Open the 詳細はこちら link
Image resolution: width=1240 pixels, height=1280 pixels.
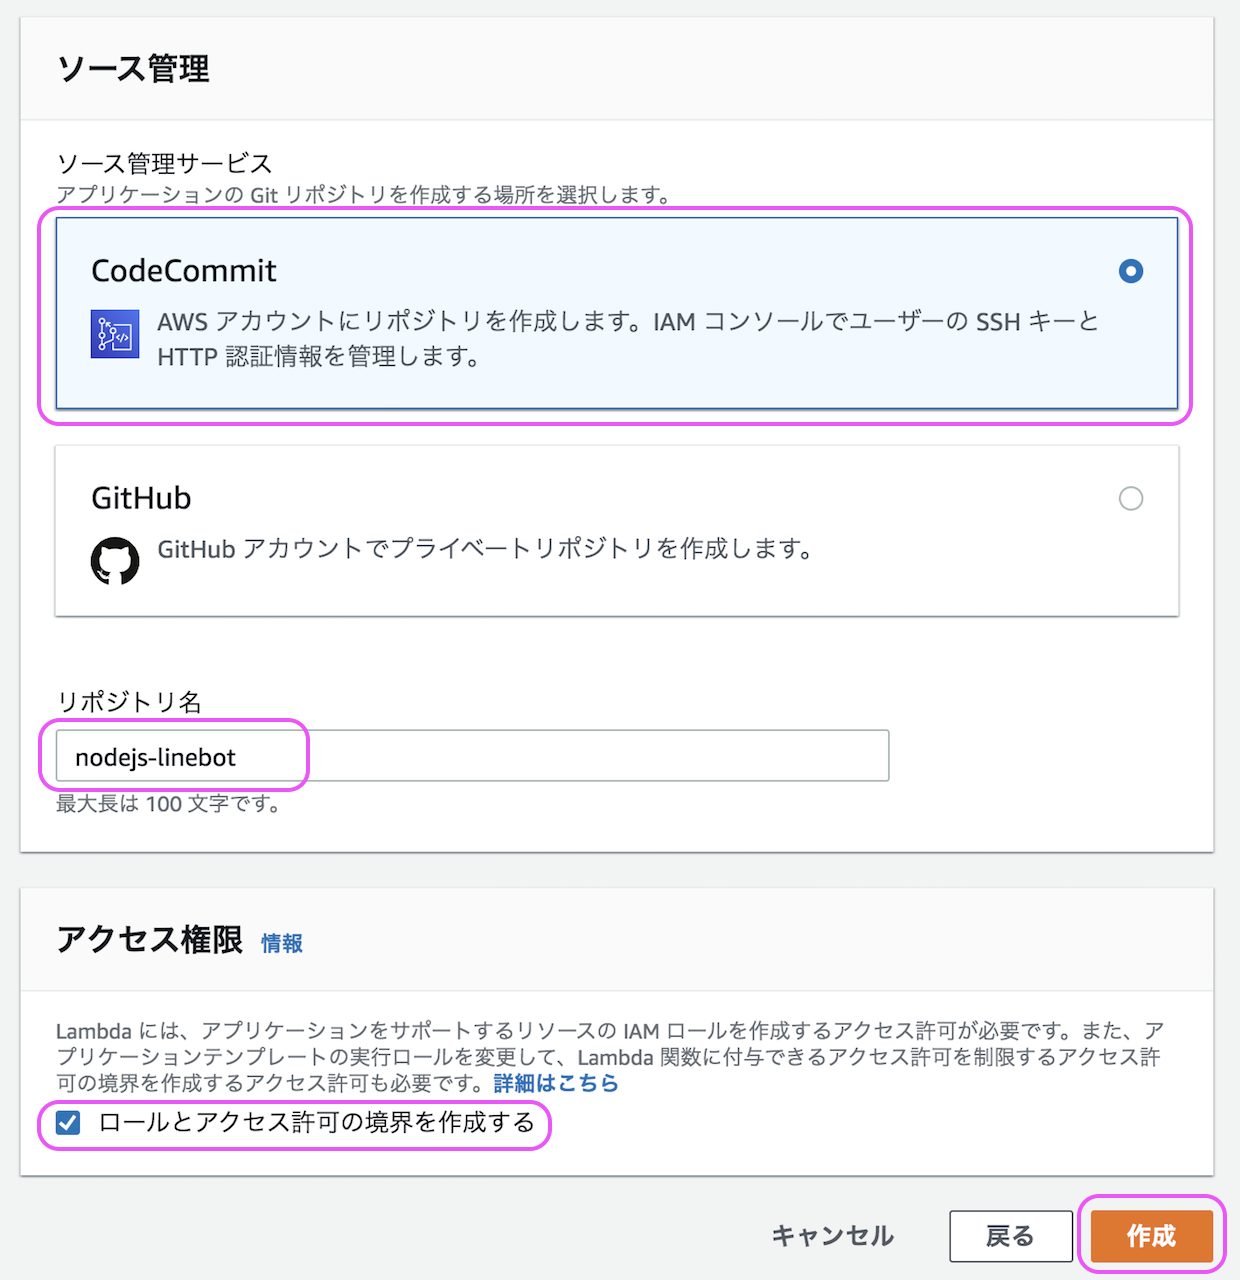(556, 1083)
